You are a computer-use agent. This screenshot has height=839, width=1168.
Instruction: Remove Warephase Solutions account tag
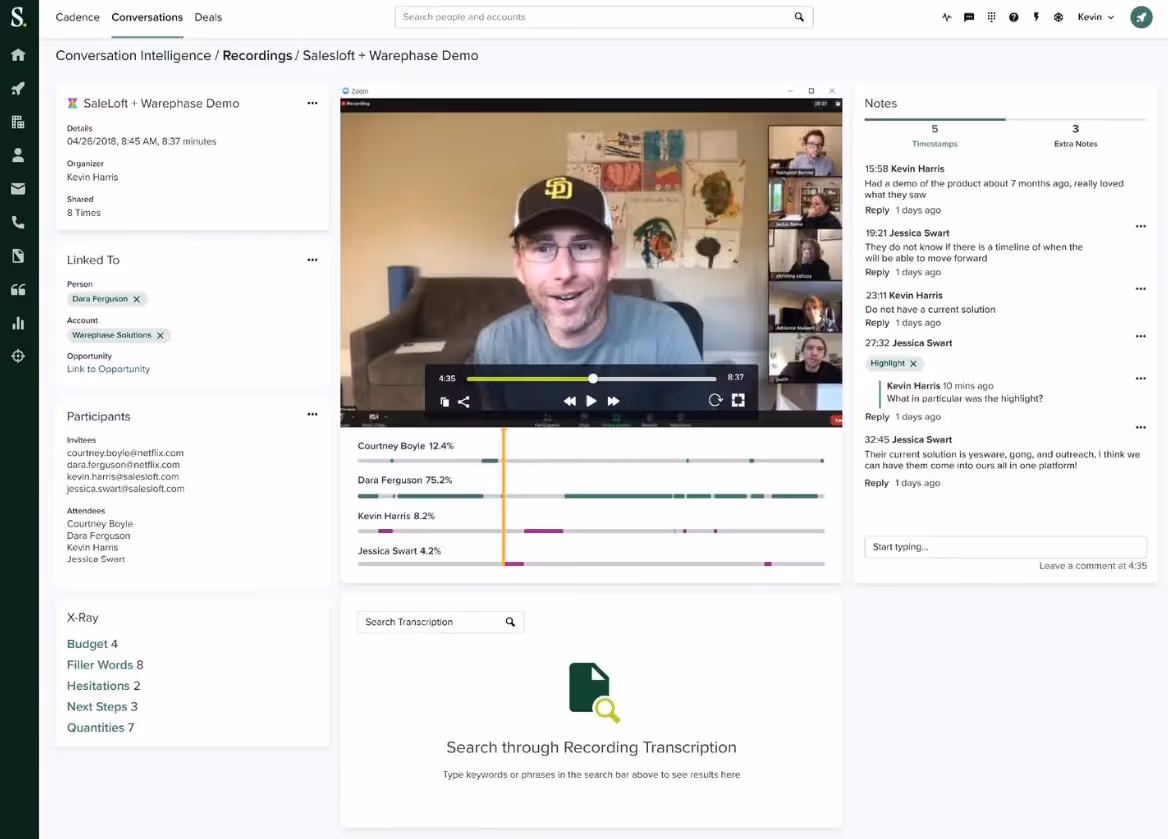(x=160, y=336)
